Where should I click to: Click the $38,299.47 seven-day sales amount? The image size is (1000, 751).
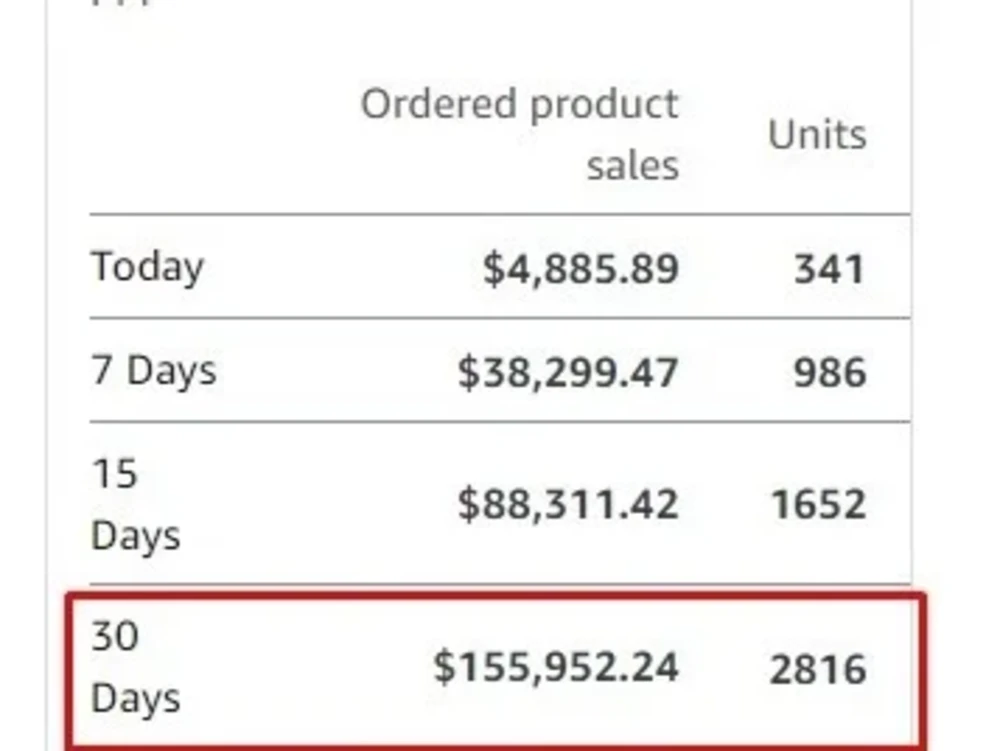568,372
